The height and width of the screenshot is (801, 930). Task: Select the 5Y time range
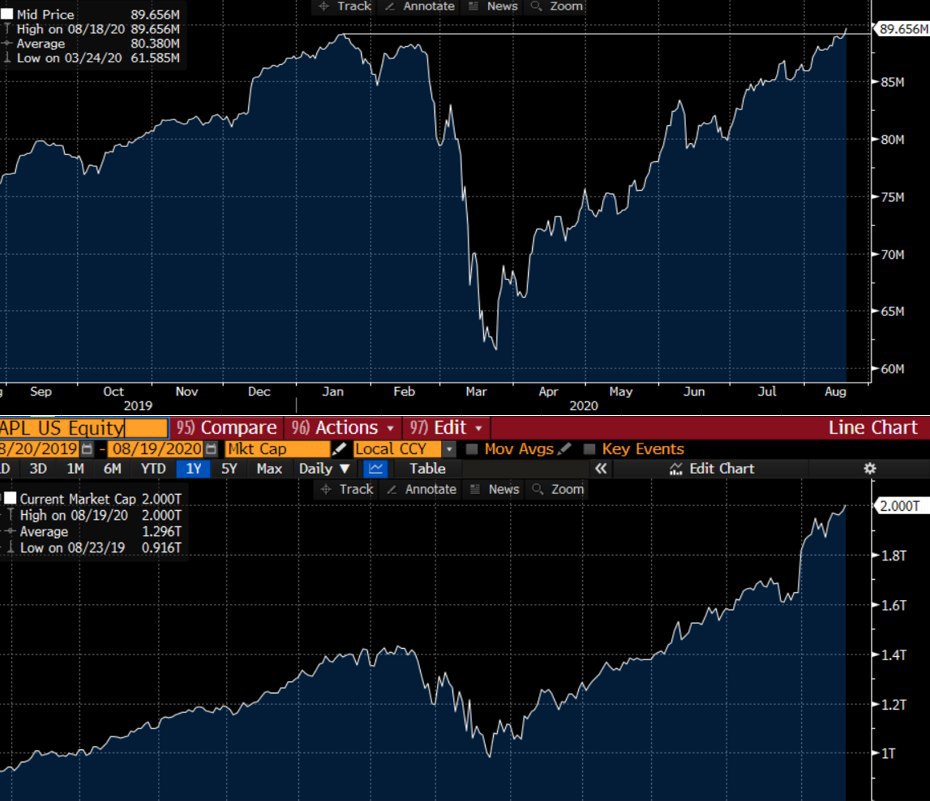tap(229, 468)
